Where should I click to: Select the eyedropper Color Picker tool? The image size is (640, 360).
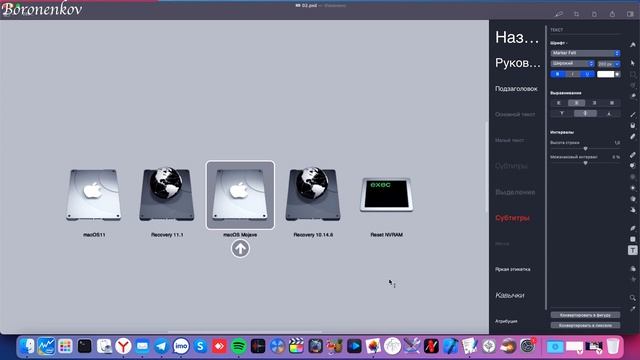tap(633, 309)
